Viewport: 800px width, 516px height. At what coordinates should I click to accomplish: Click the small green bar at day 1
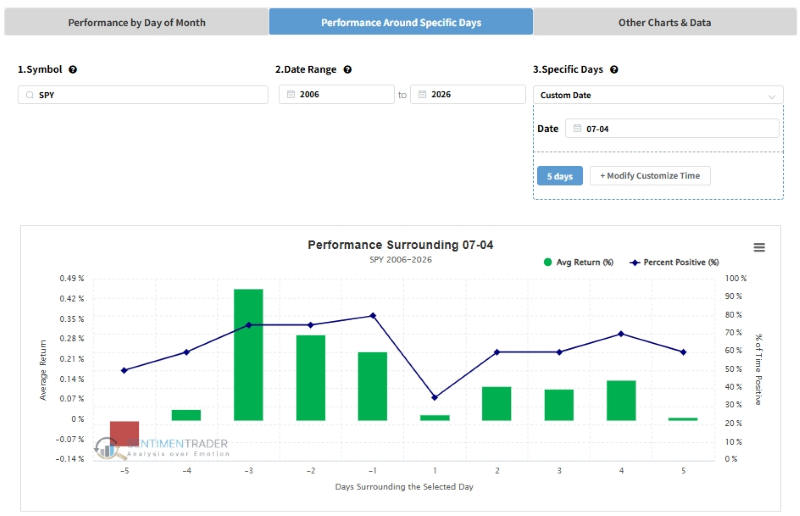click(x=435, y=418)
